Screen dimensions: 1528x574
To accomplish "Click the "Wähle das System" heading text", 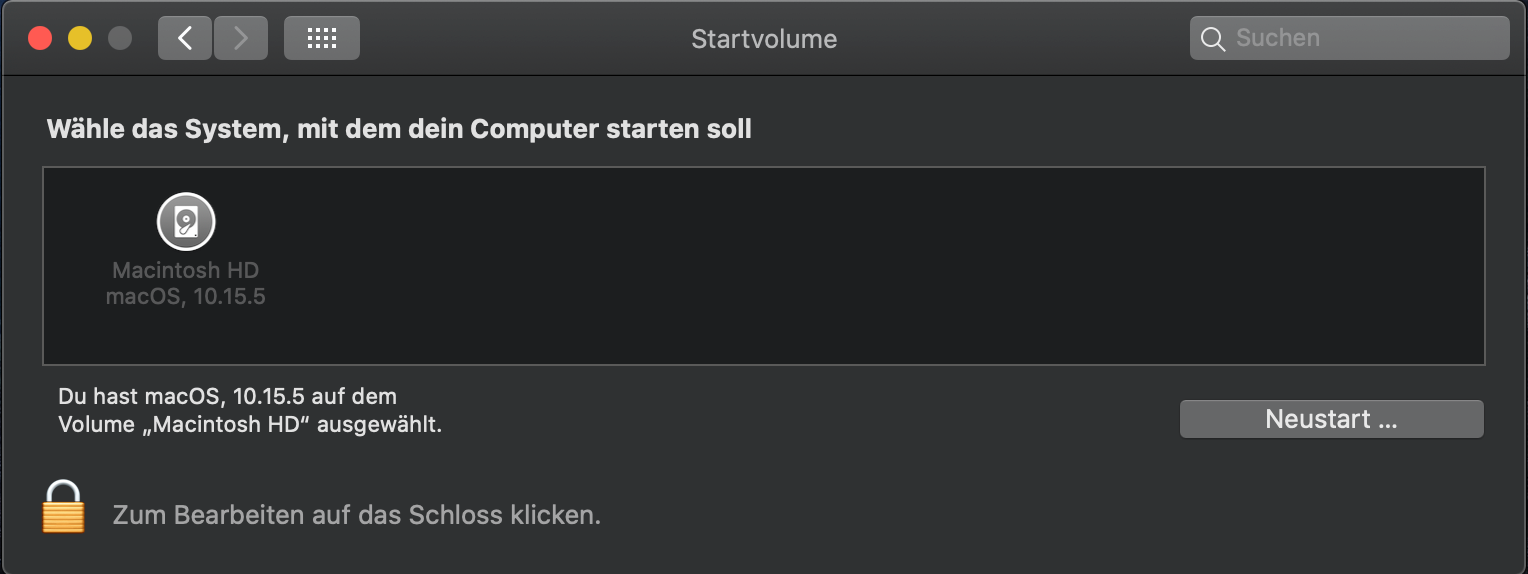I will tap(398, 130).
